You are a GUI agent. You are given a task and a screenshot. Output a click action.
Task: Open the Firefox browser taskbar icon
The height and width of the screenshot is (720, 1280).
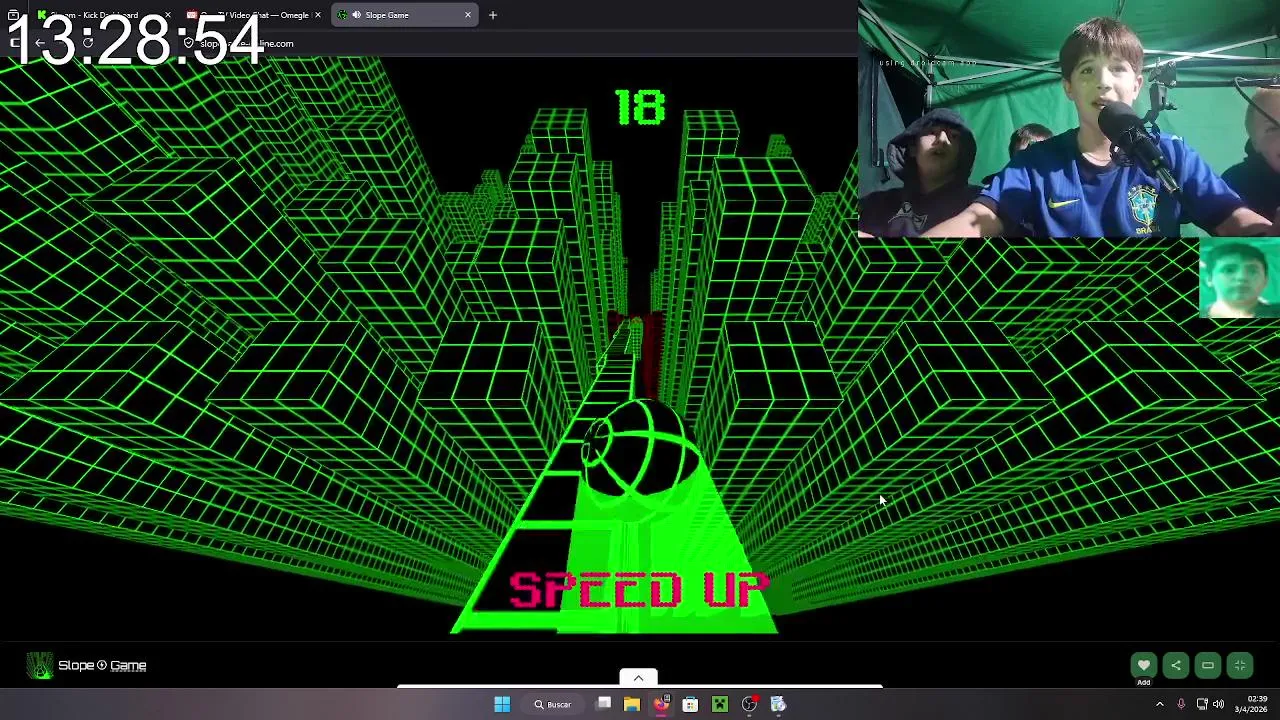[661, 704]
